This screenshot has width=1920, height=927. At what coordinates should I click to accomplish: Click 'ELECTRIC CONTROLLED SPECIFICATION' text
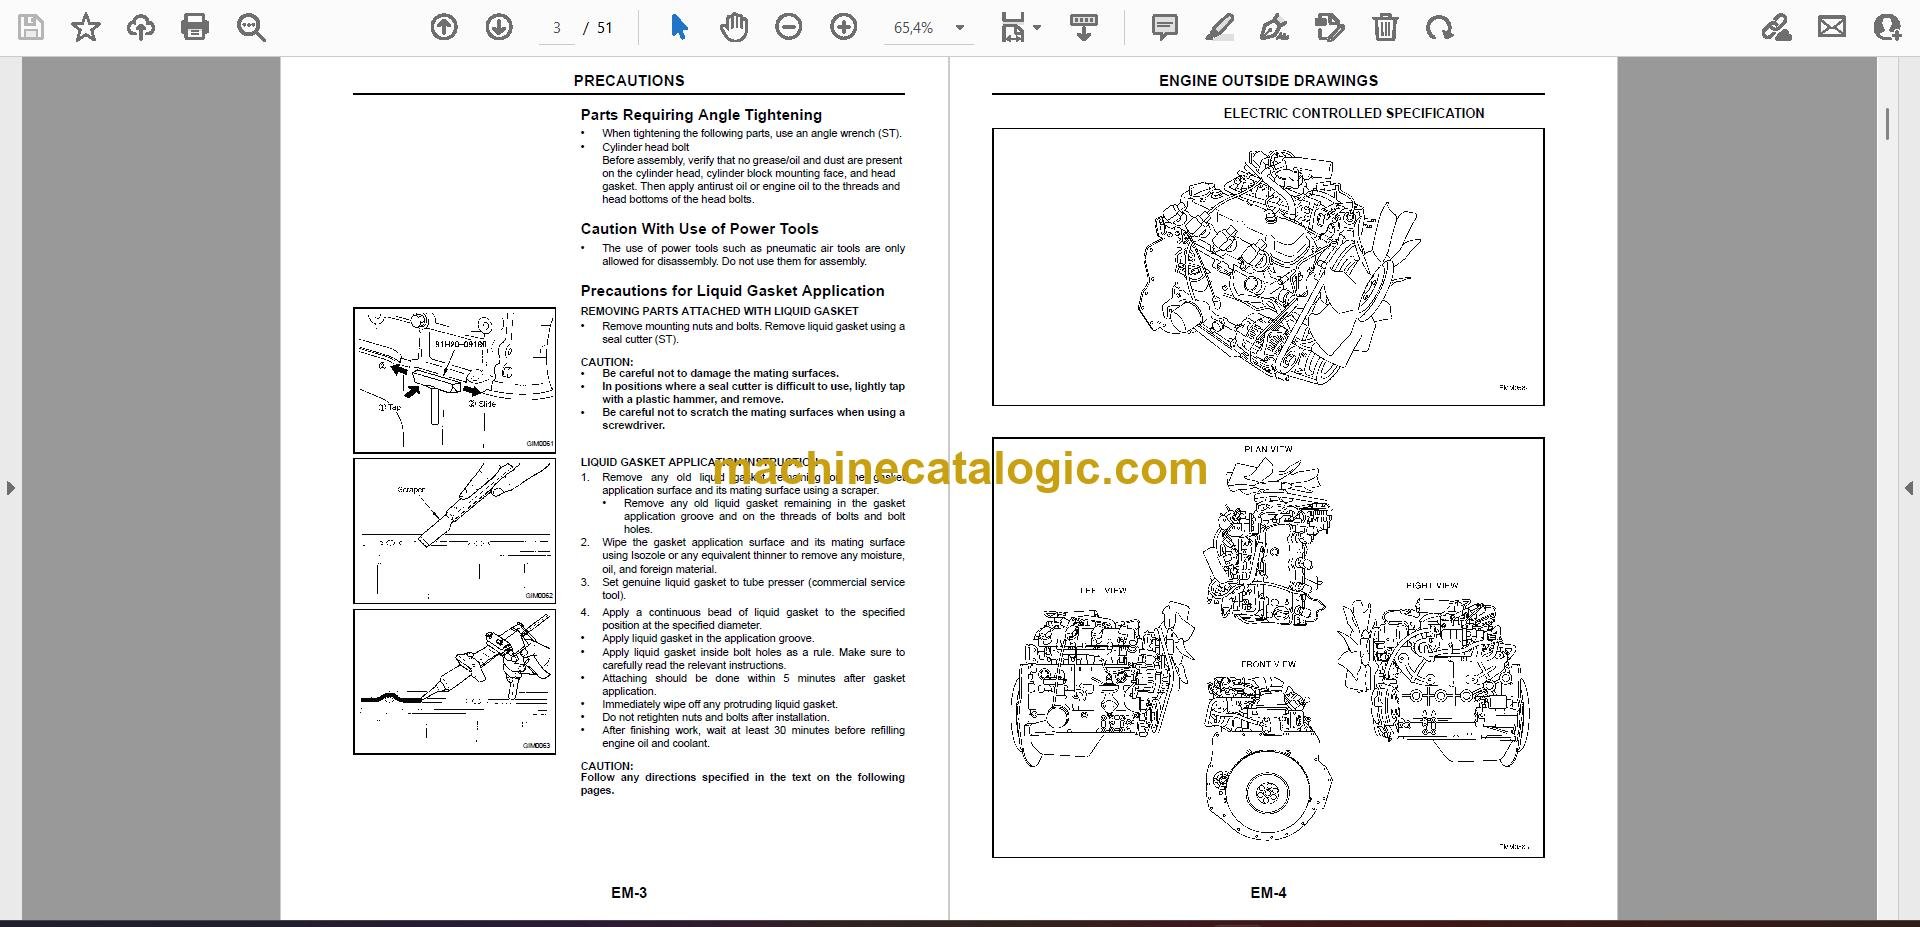tap(1354, 113)
